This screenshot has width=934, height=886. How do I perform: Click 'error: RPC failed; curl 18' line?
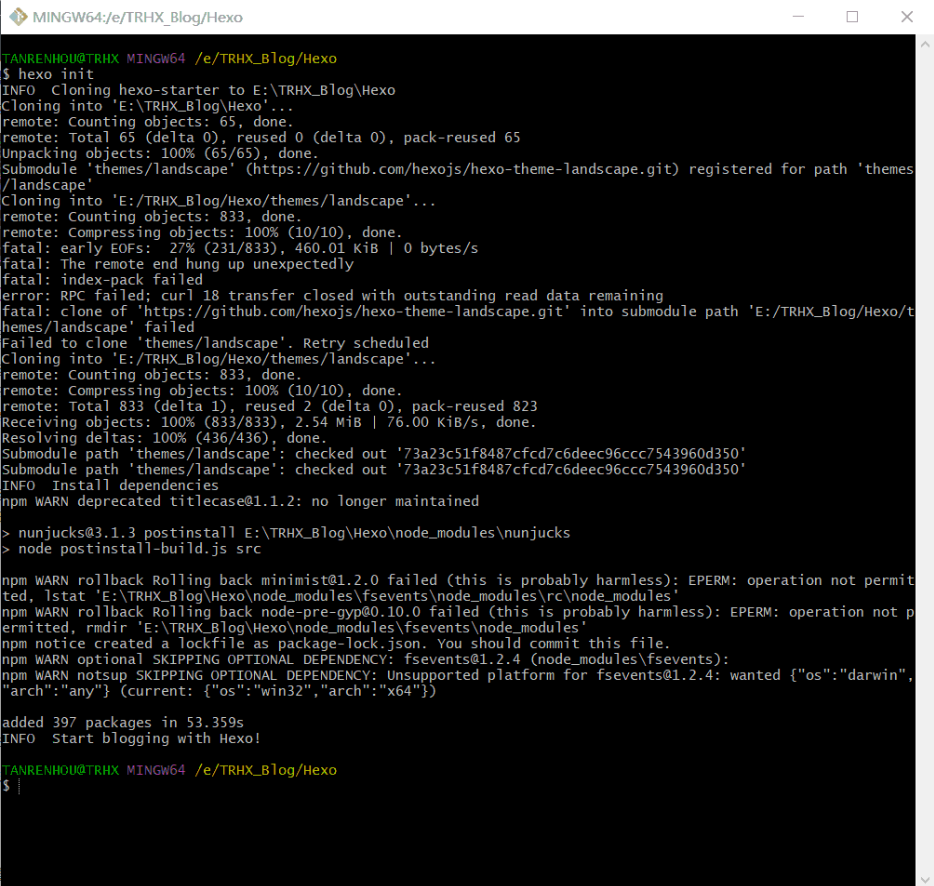pyautogui.click(x=332, y=296)
